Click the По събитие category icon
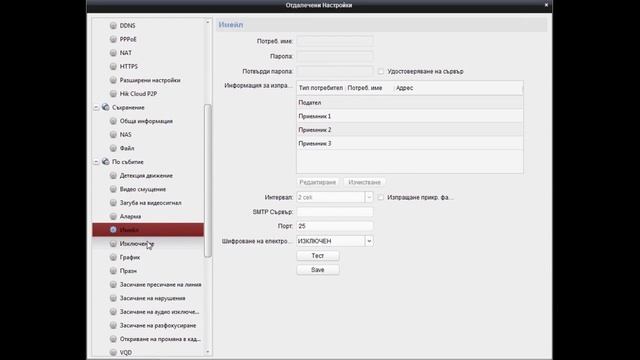Viewport: 640px width, 360px height. (105, 162)
